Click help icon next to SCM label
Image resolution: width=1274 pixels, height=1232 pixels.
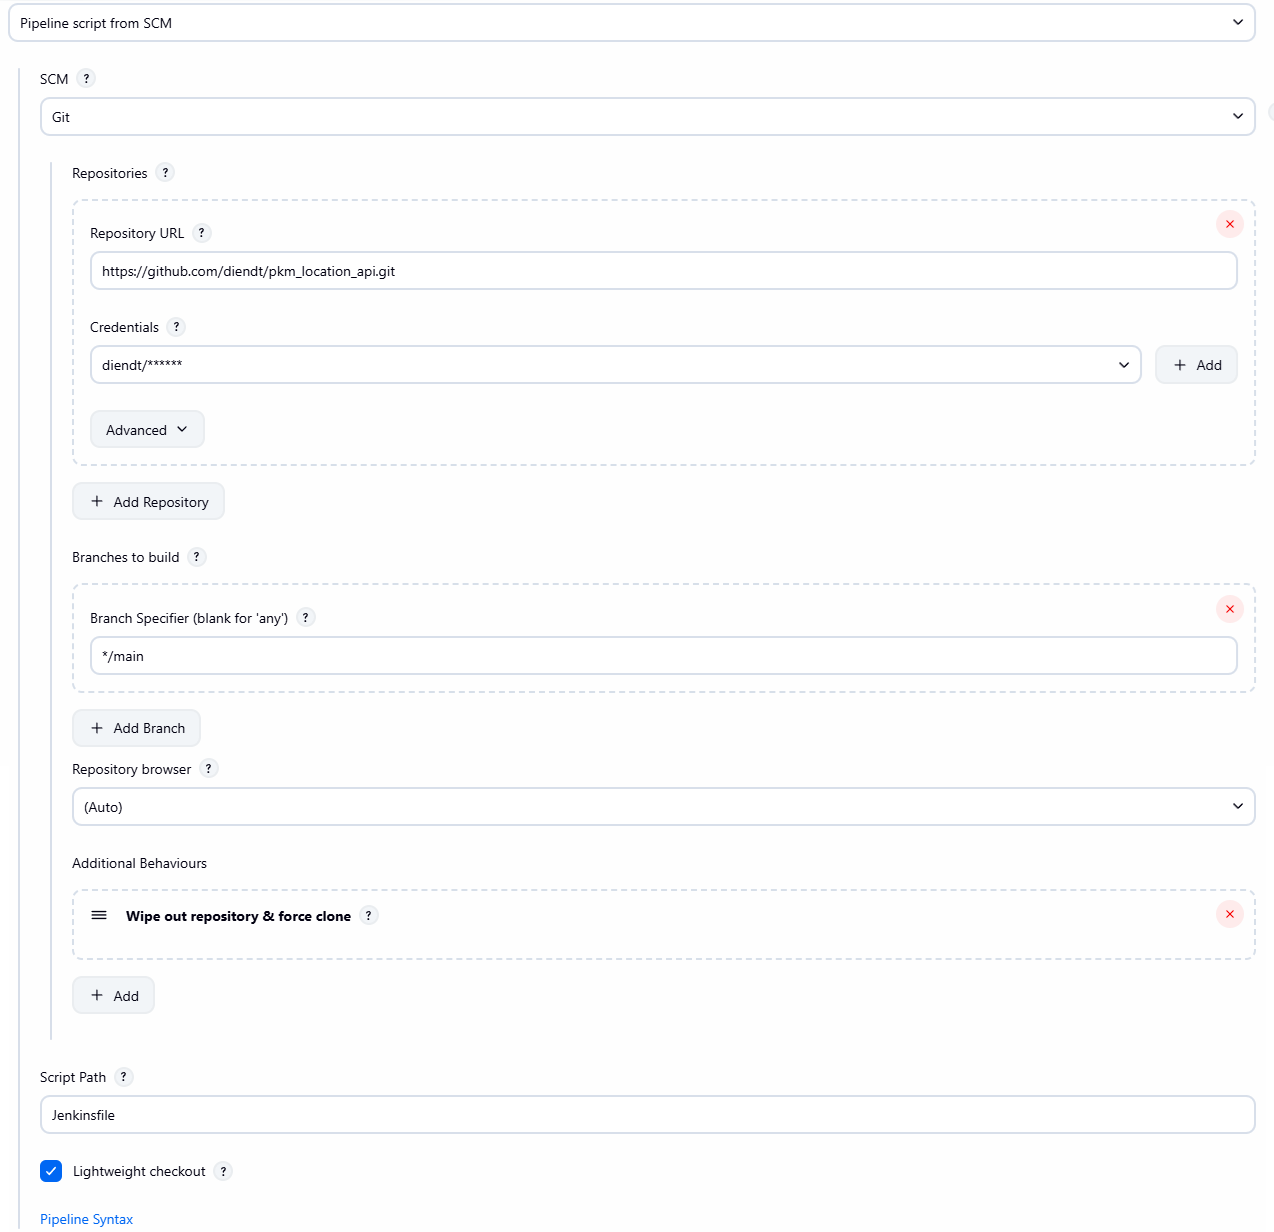(x=86, y=79)
